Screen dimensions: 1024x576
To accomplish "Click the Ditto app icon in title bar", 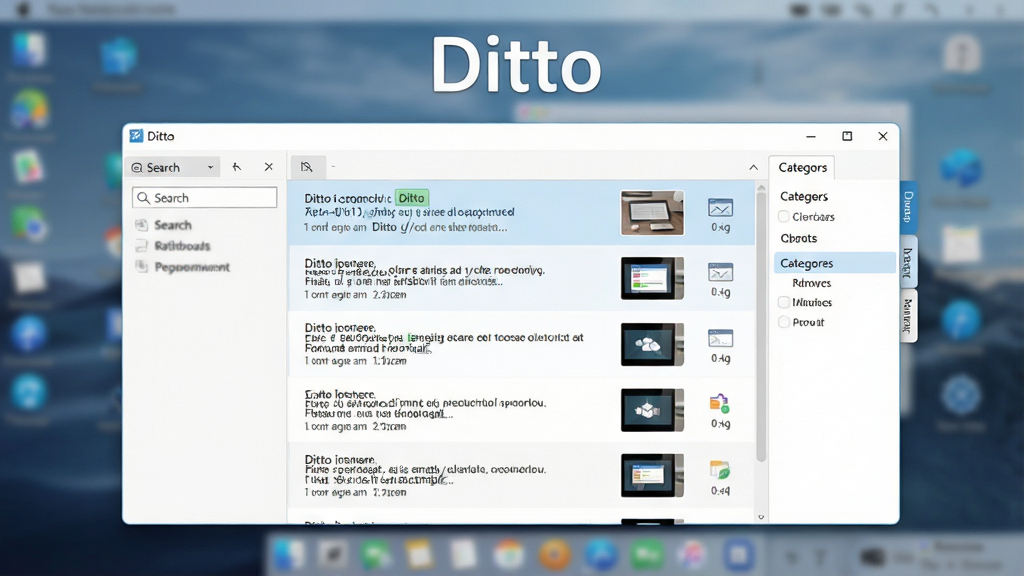I will point(136,136).
